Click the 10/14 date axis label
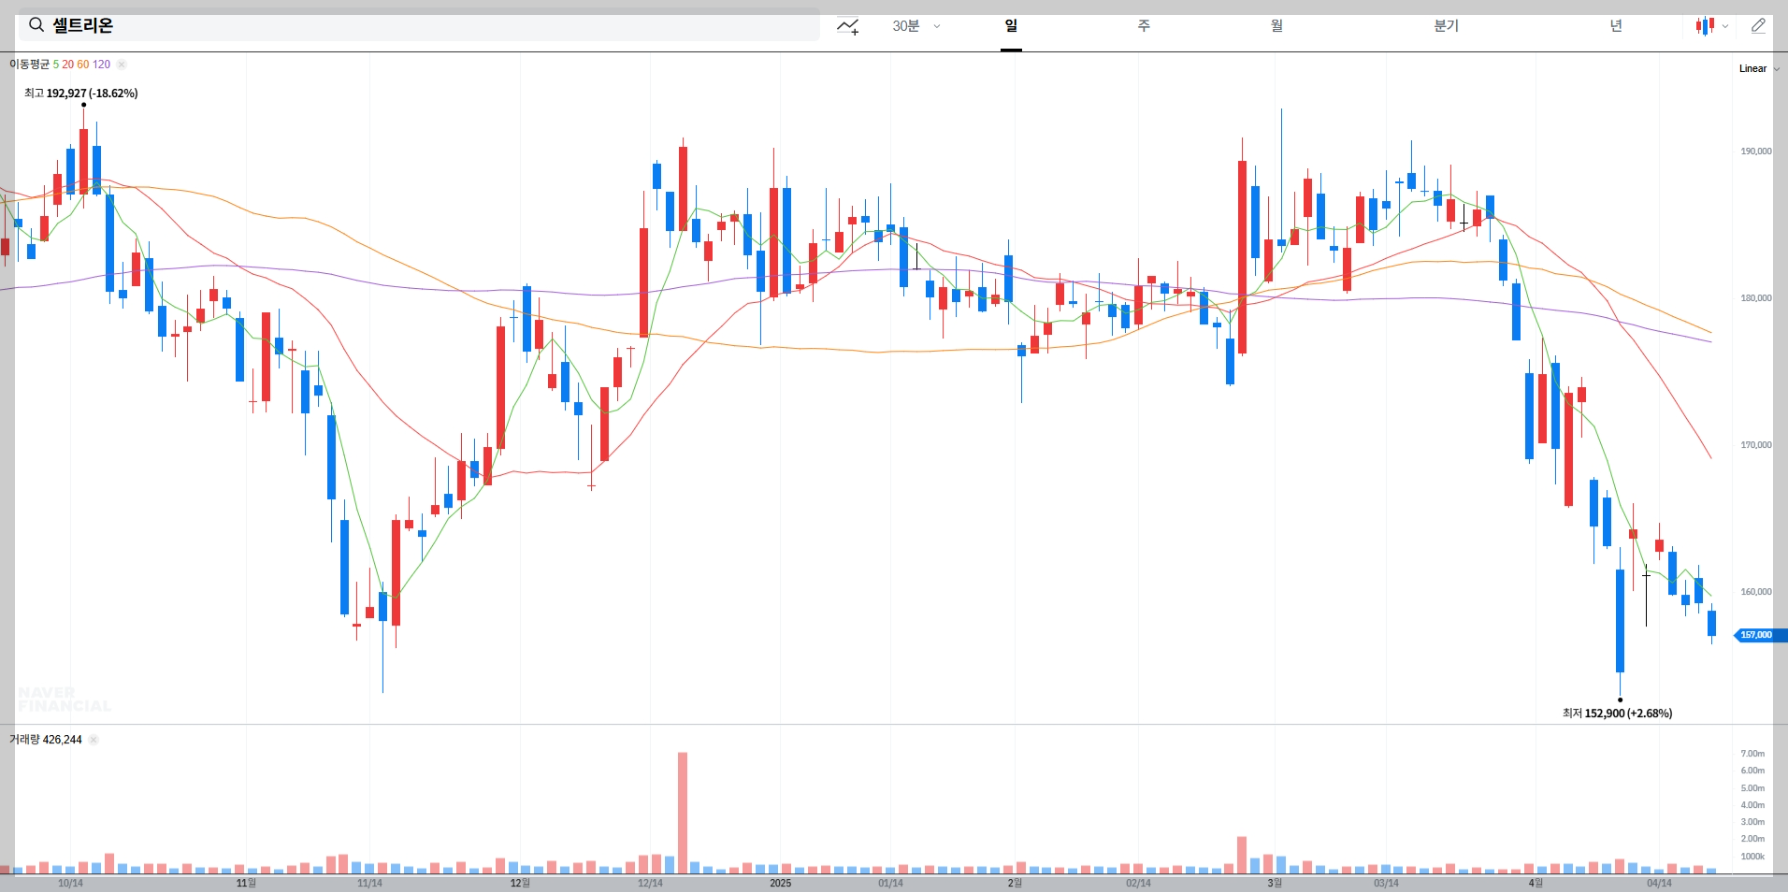 point(70,883)
